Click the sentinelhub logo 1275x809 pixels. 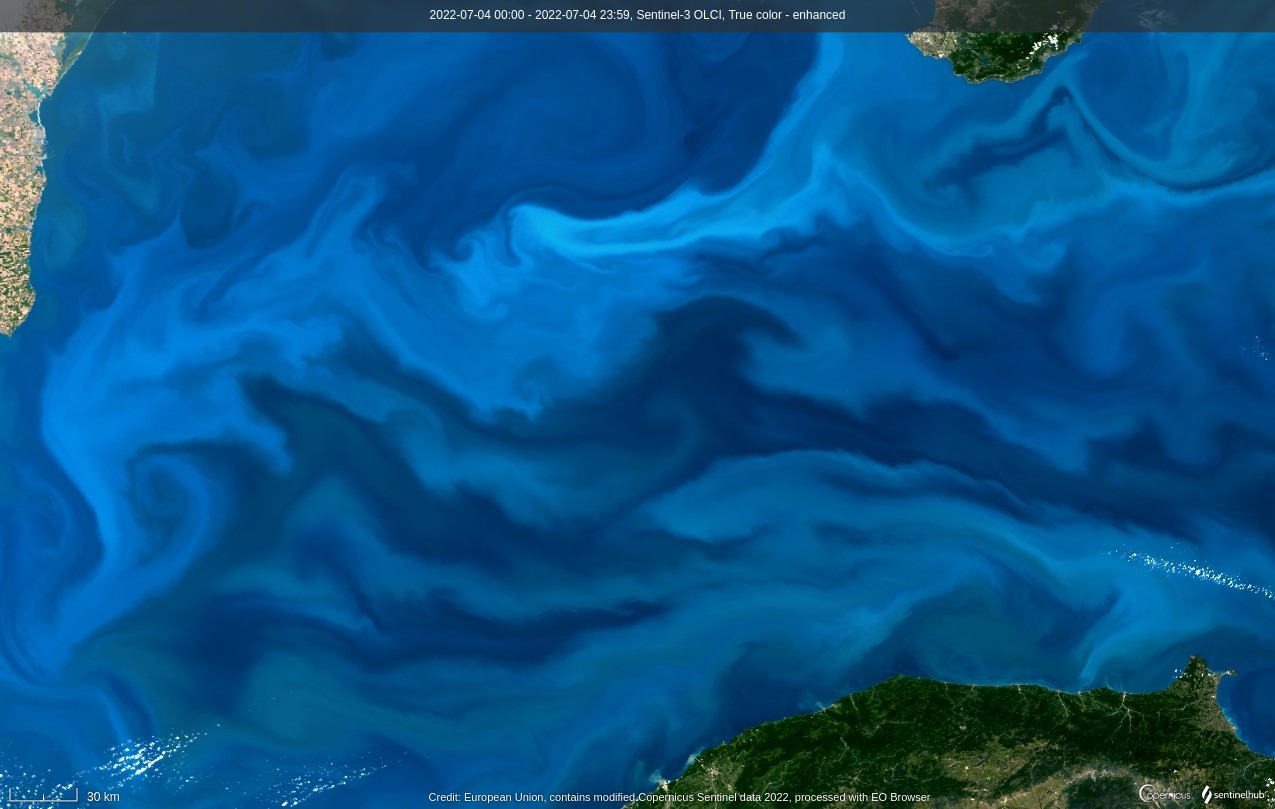pyautogui.click(x=1234, y=794)
